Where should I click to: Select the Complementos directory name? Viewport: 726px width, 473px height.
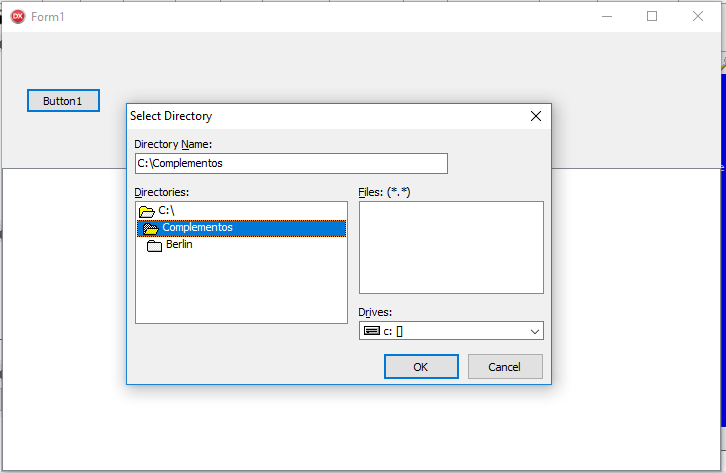click(x=197, y=228)
